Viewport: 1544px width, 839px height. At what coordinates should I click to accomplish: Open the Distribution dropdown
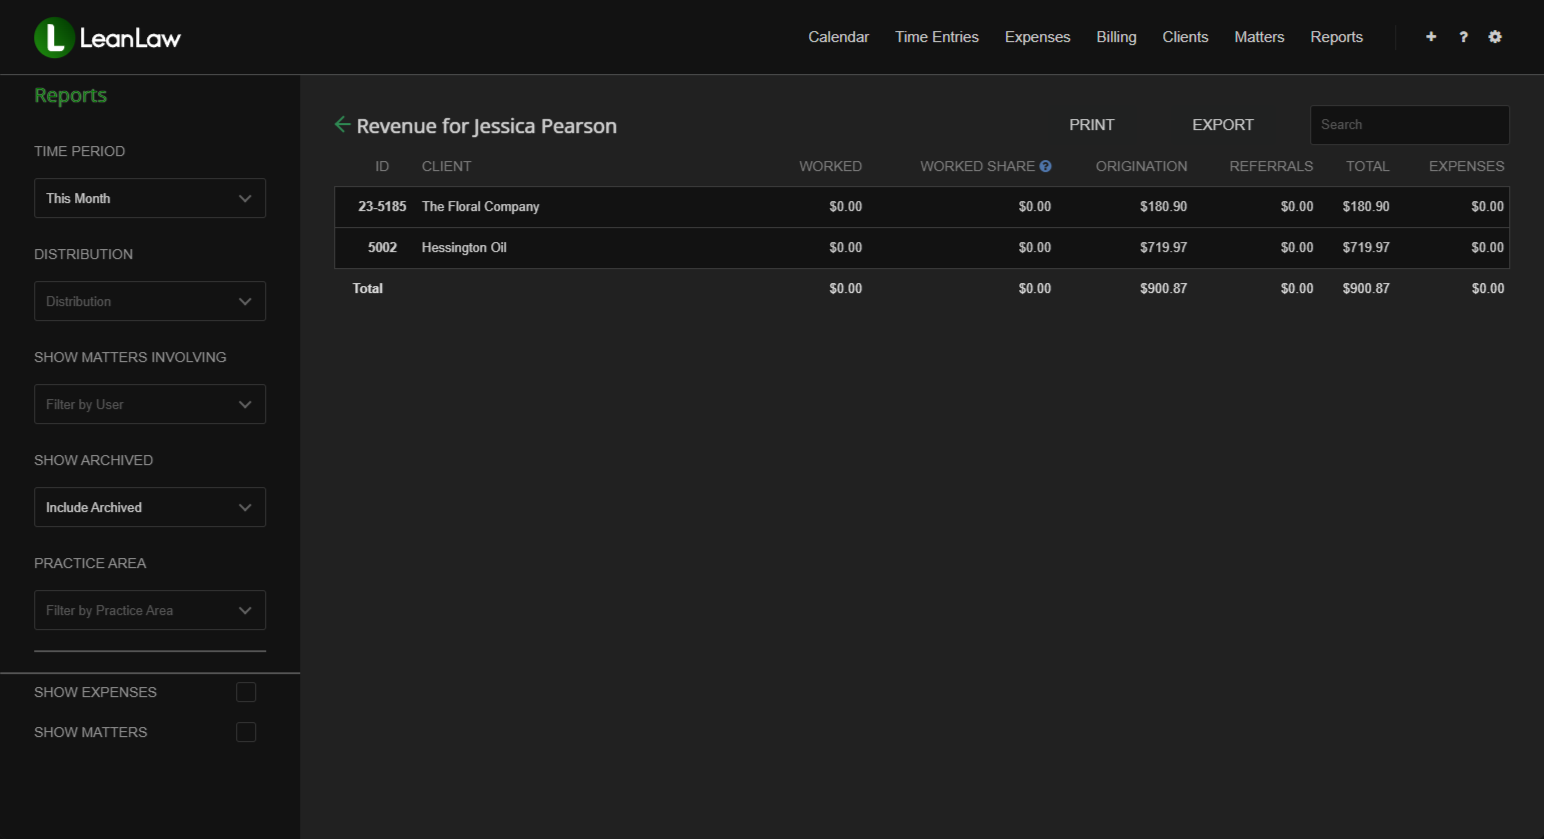(x=150, y=301)
